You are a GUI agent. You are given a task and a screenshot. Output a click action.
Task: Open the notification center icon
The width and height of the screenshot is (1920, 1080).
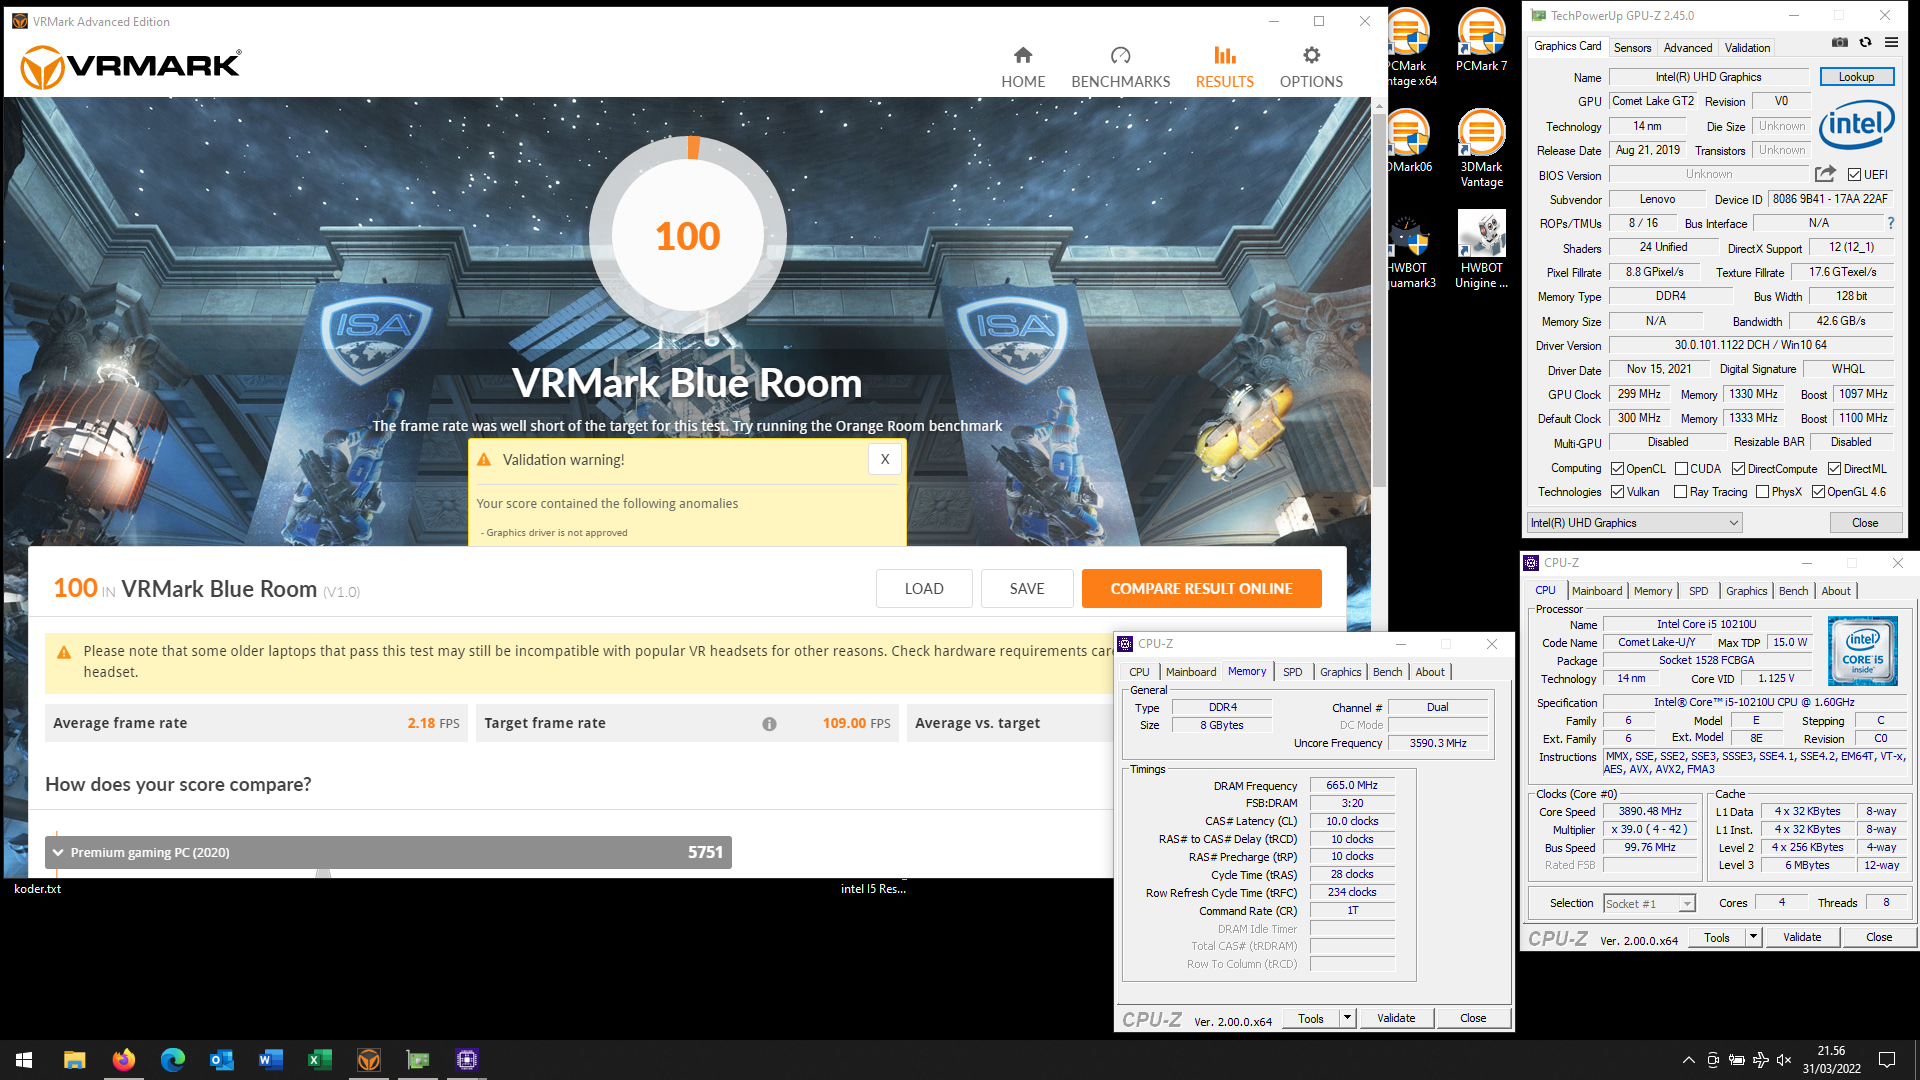pyautogui.click(x=1887, y=1060)
